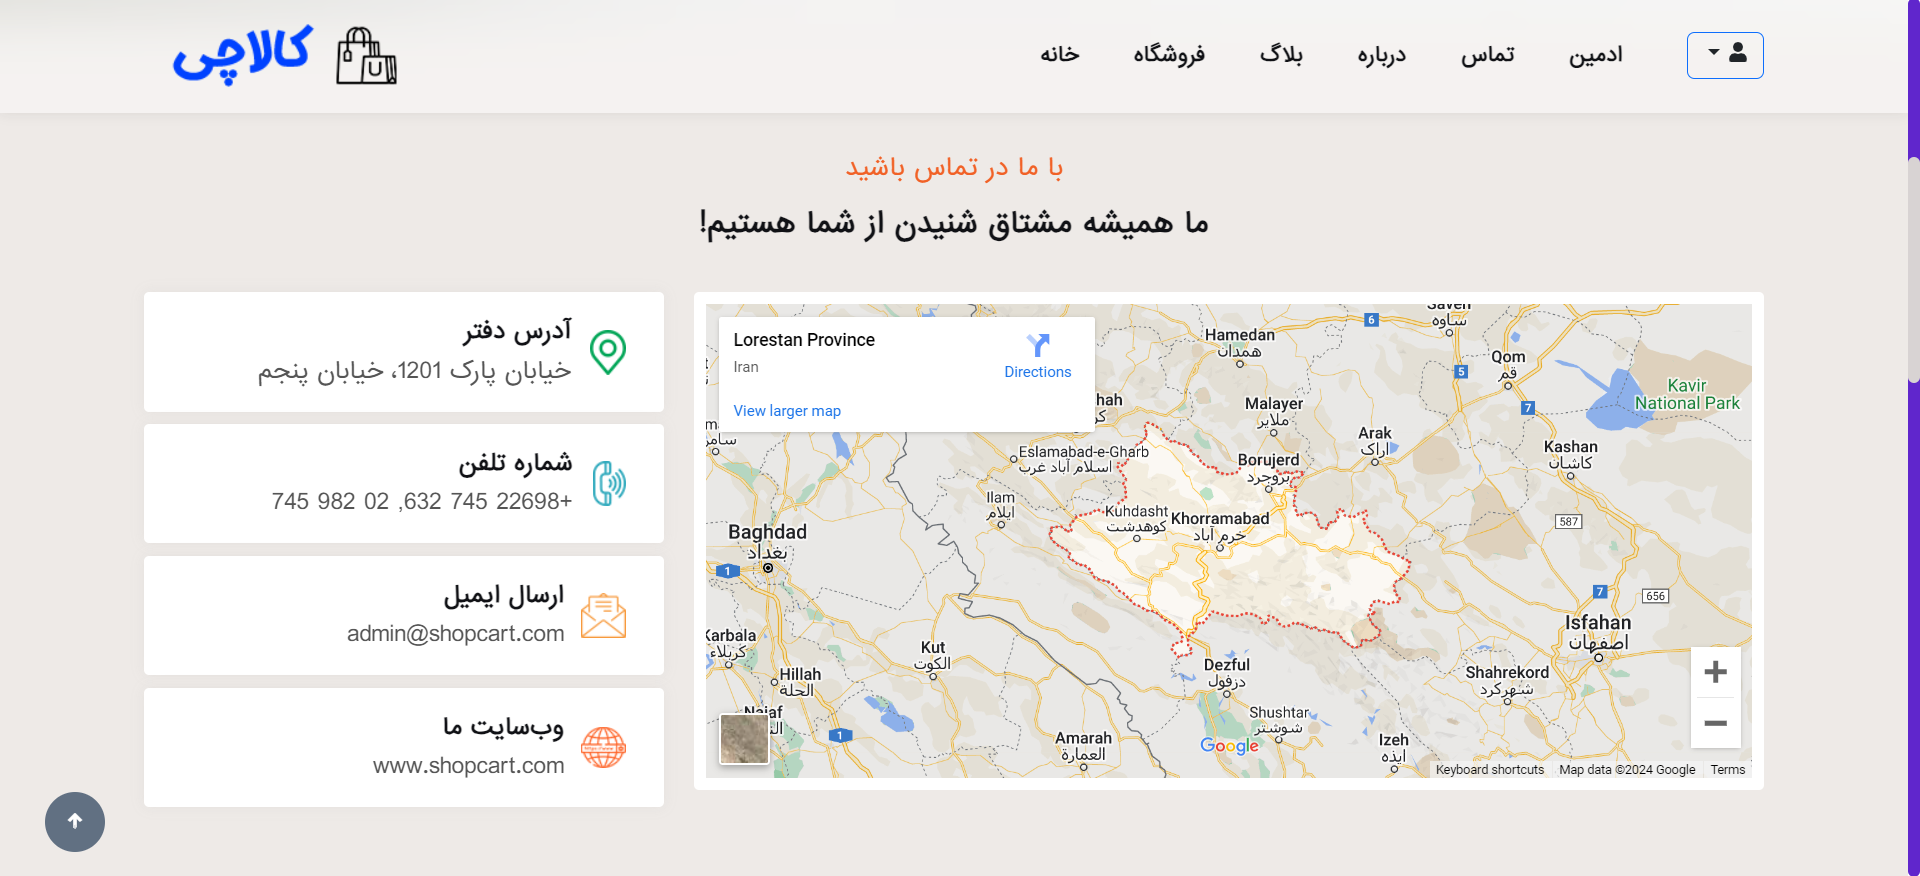Click the شماره تلفن heading
1920x876 pixels.
coord(515,463)
